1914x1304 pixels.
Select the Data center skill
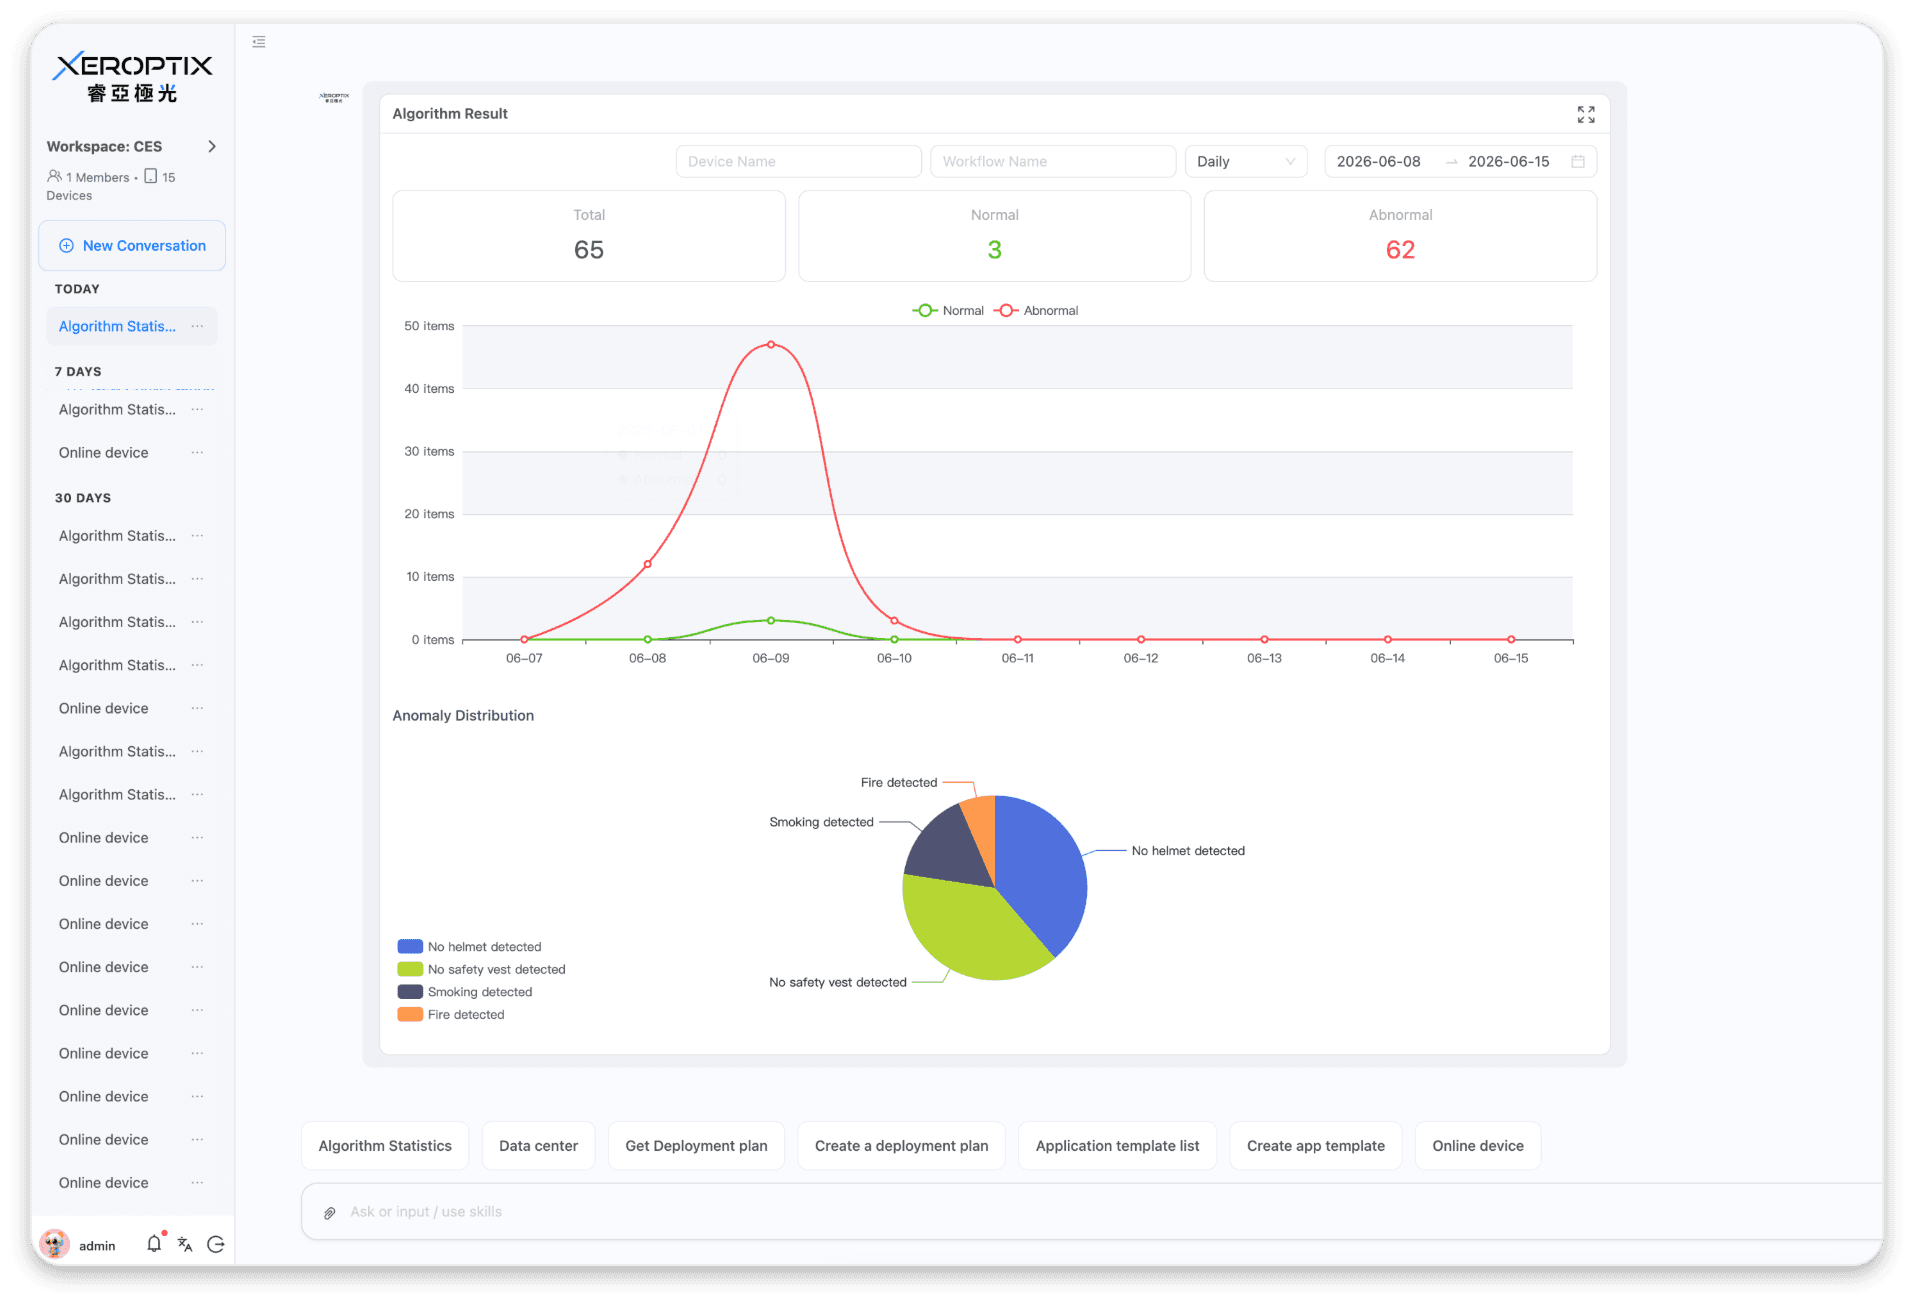pyautogui.click(x=538, y=1146)
